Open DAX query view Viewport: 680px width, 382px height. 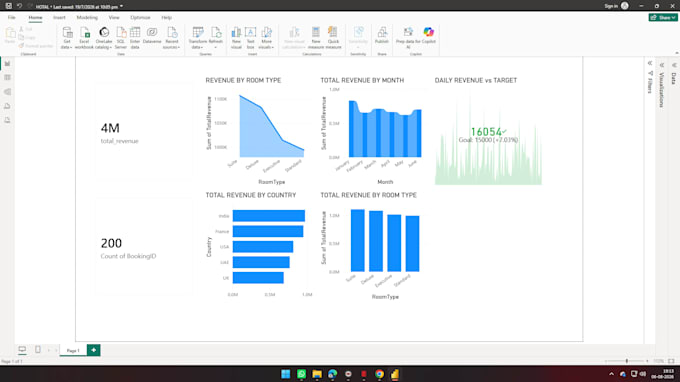coord(7,106)
